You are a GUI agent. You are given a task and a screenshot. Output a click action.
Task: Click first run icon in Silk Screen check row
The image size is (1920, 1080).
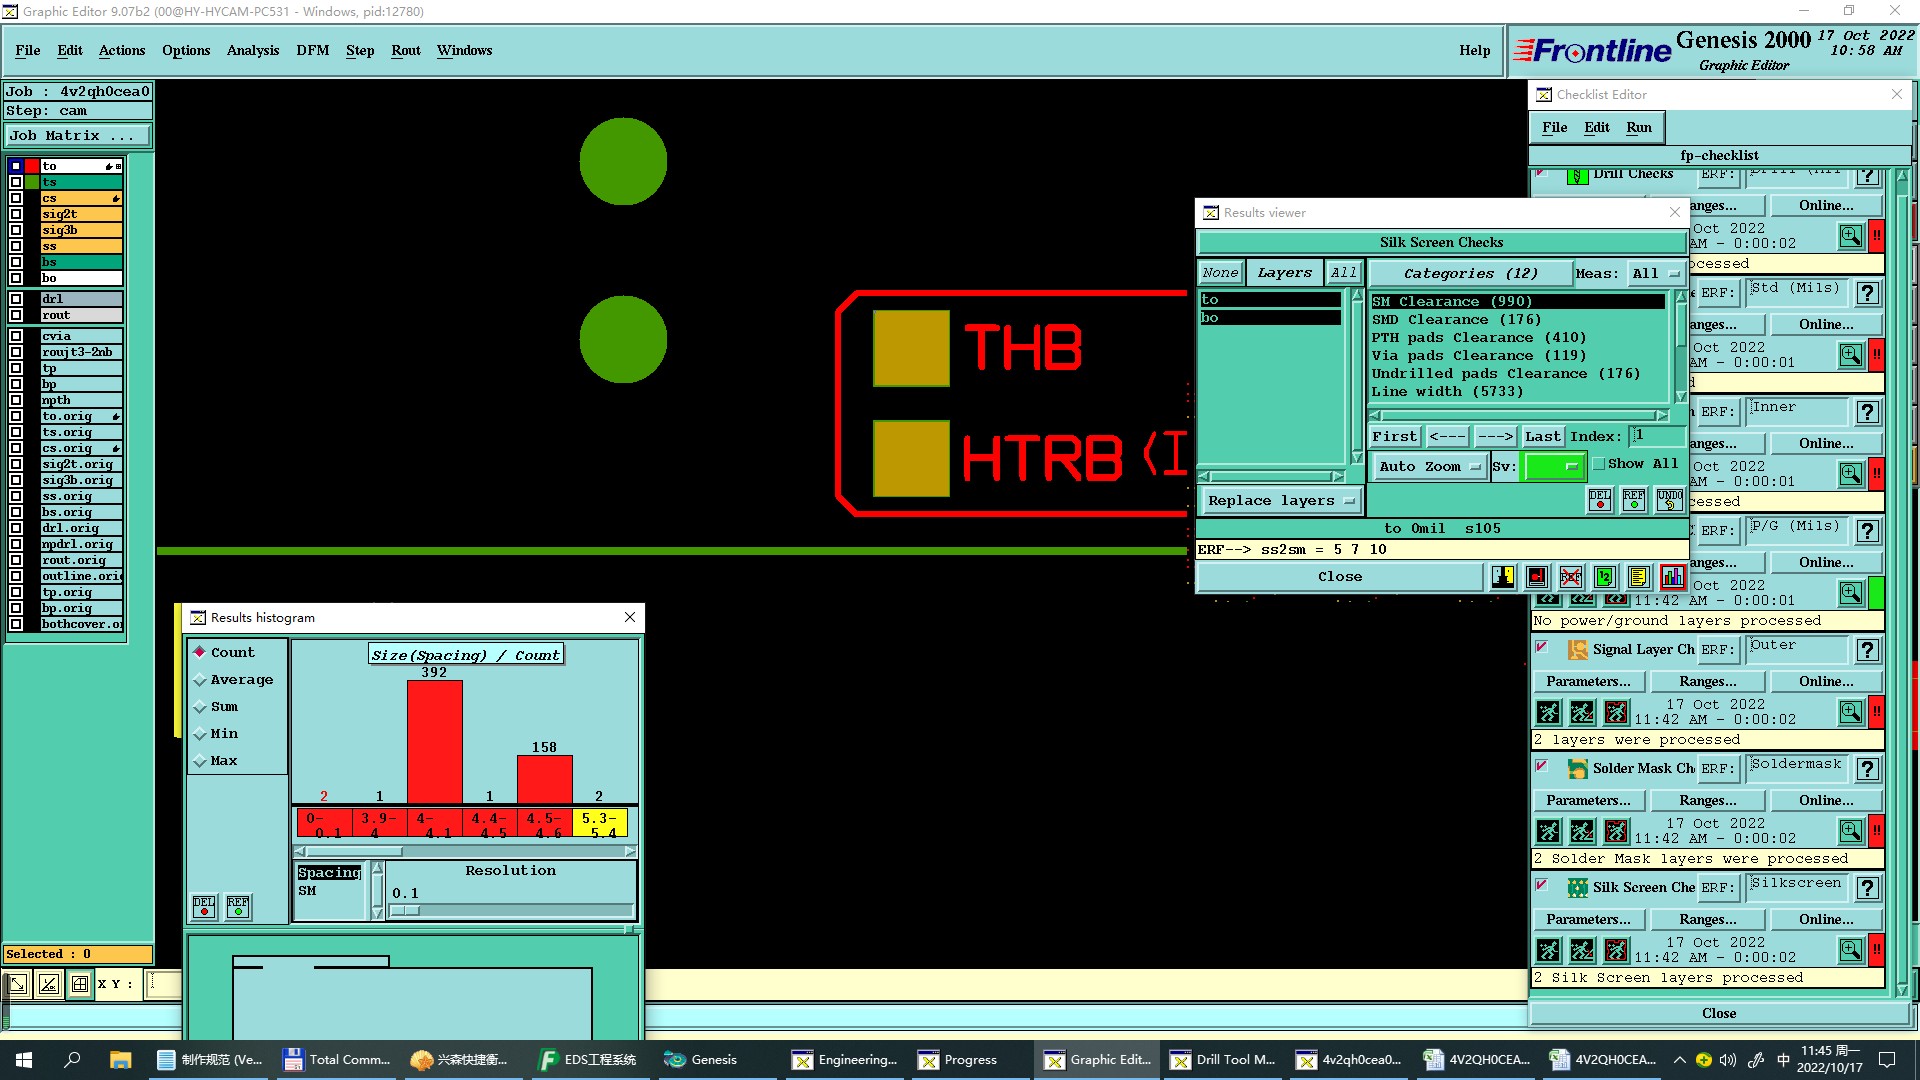click(x=1548, y=949)
